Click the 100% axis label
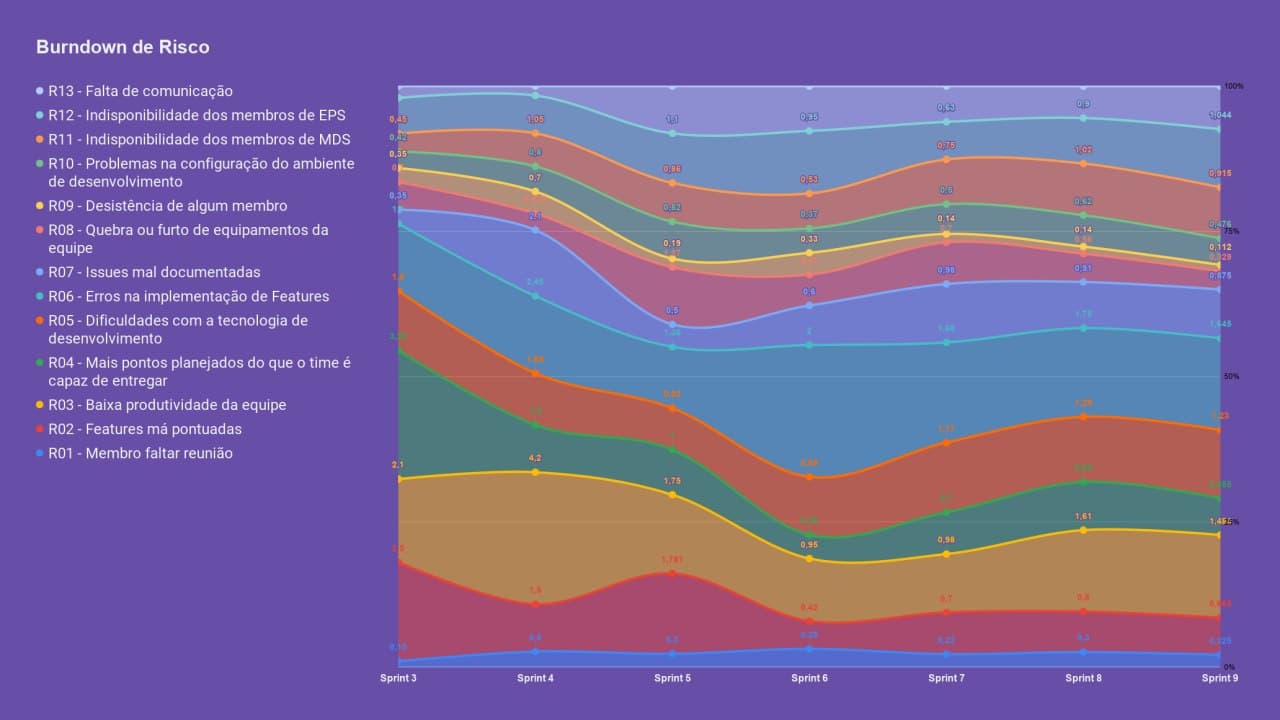Viewport: 1280px width, 720px height. 1234,86
